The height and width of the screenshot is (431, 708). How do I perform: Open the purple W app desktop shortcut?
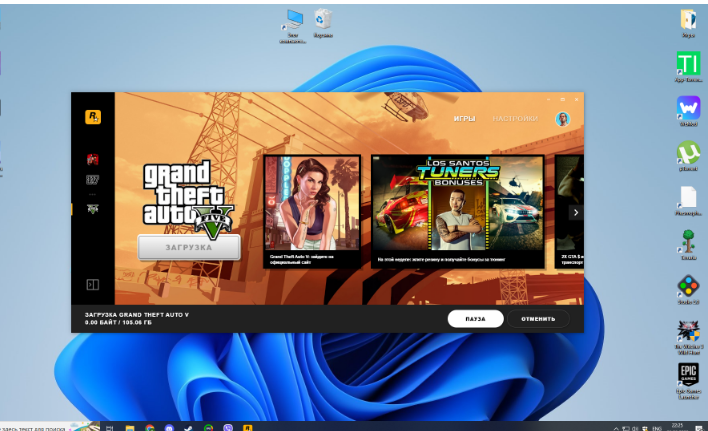[x=688, y=111]
